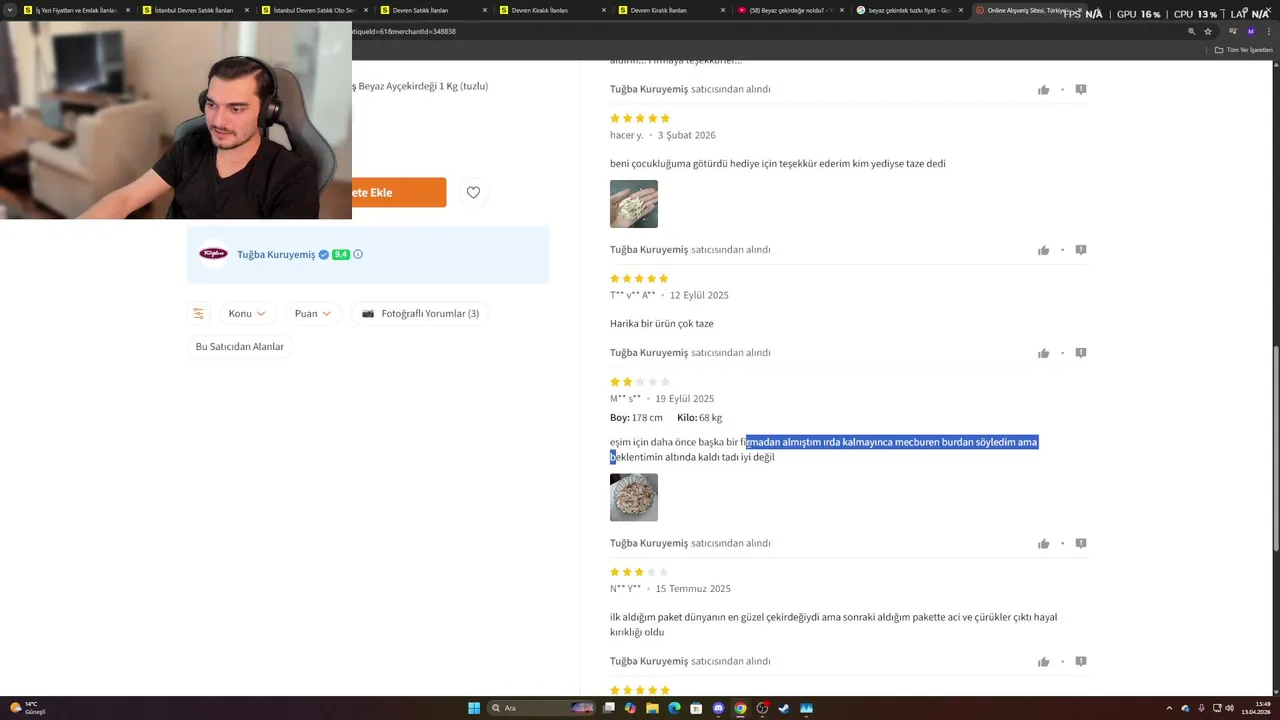The height and width of the screenshot is (720, 1280).
Task: Expand the Puan rating filter dropdown
Action: [x=313, y=313]
